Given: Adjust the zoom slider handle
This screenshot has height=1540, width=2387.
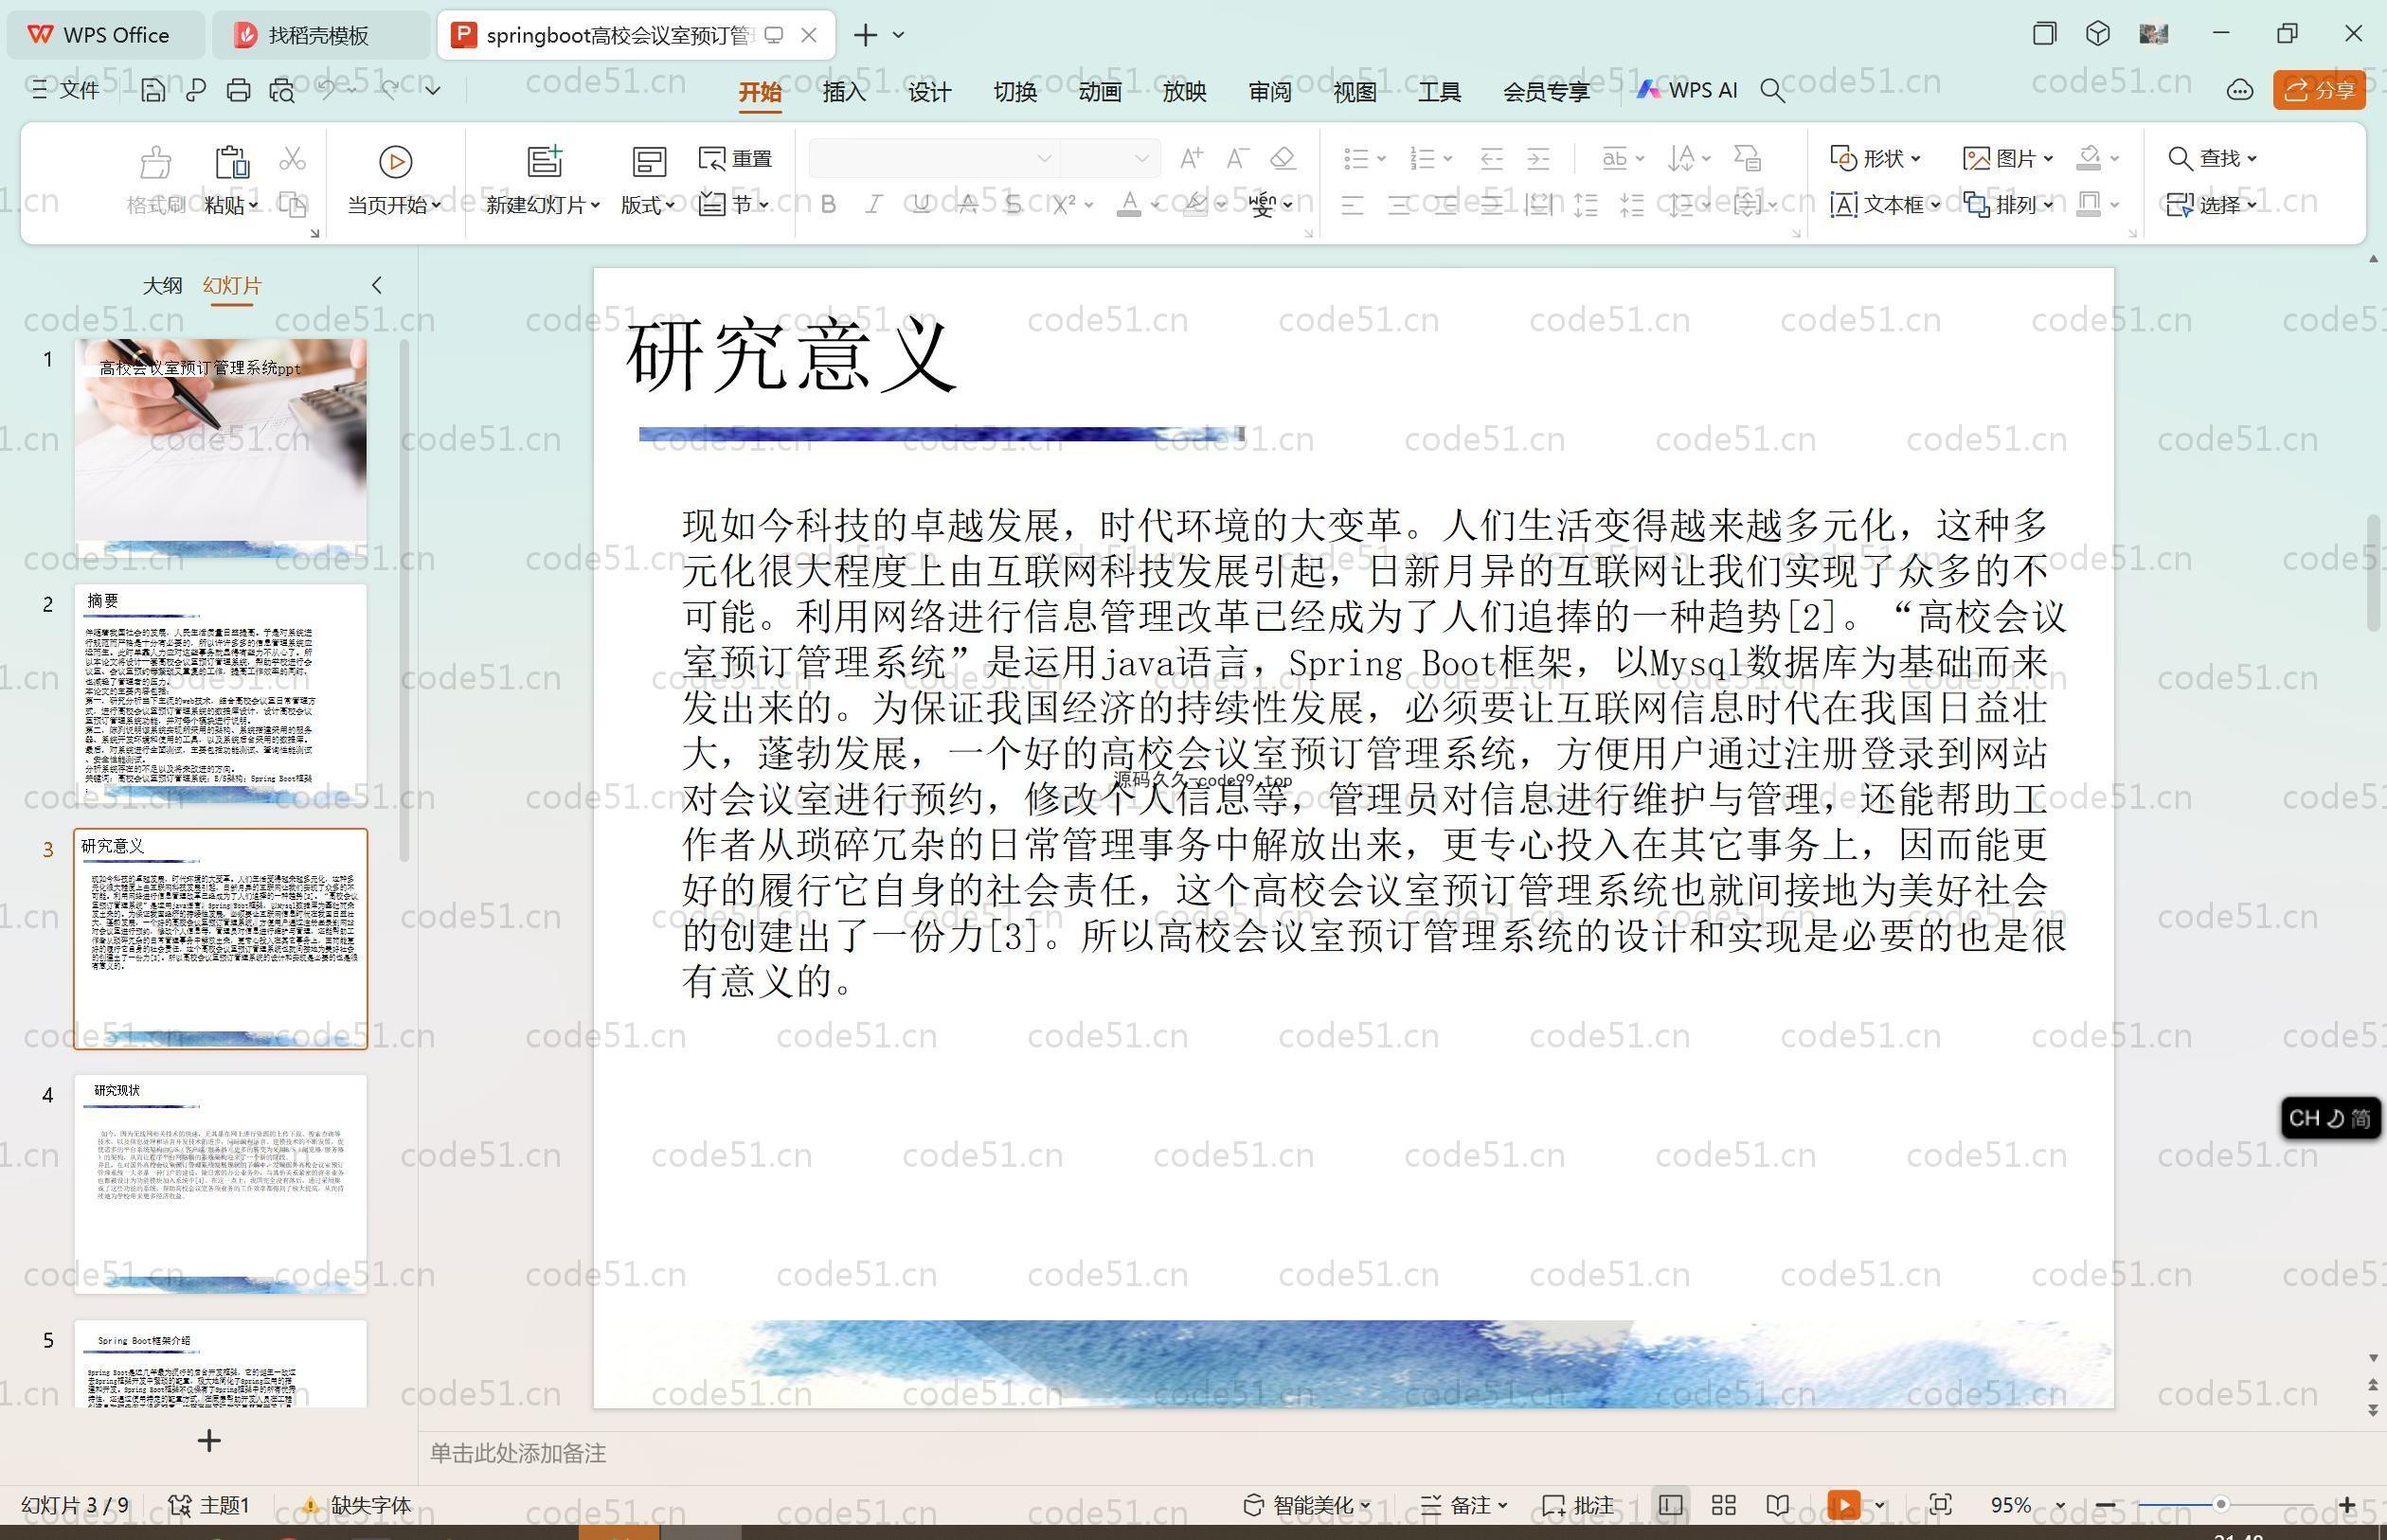Looking at the screenshot, I should click(x=2220, y=1505).
